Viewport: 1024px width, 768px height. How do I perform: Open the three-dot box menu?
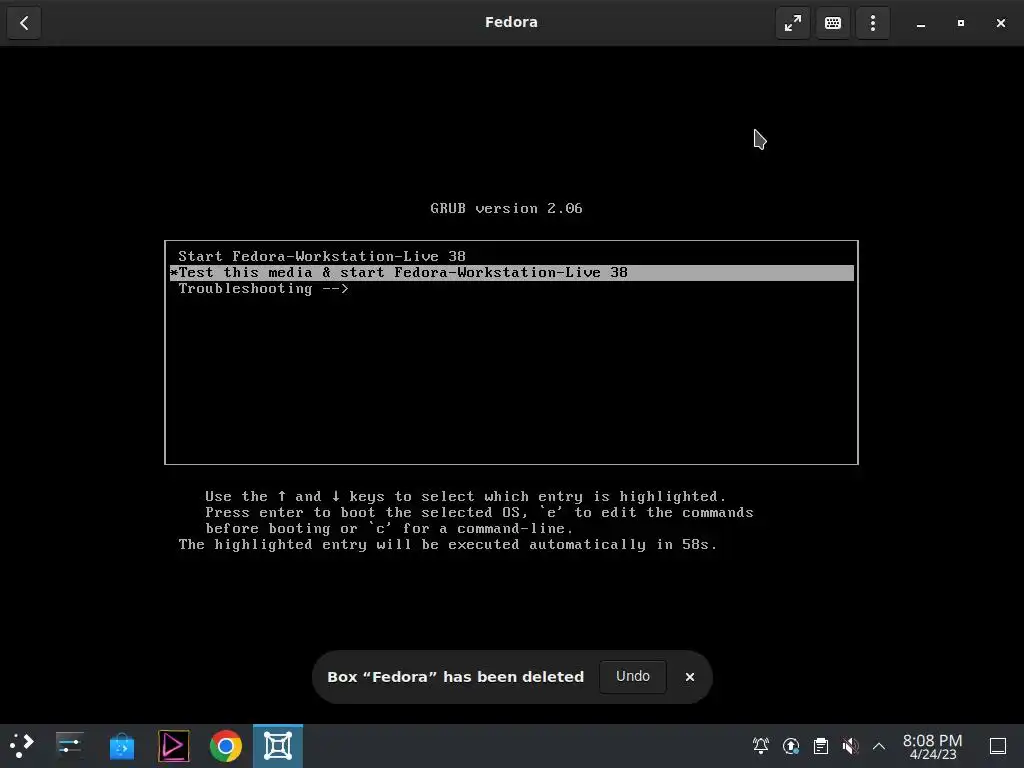tap(872, 23)
